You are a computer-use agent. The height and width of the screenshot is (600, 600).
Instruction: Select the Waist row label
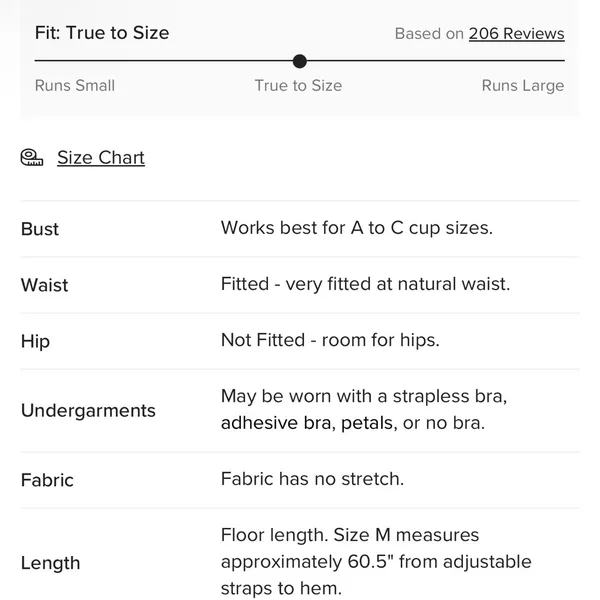44,285
